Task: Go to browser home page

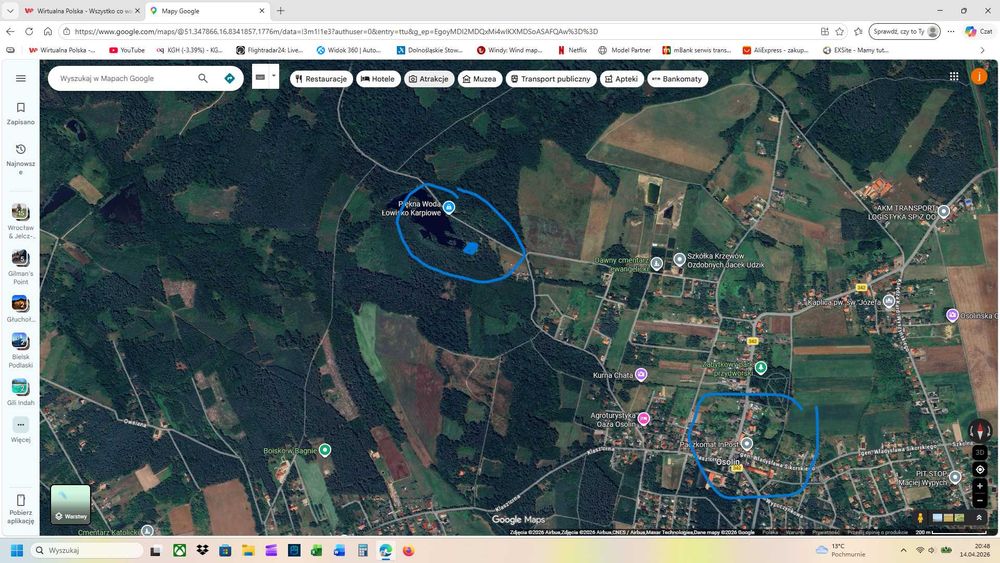Action: [48, 31]
